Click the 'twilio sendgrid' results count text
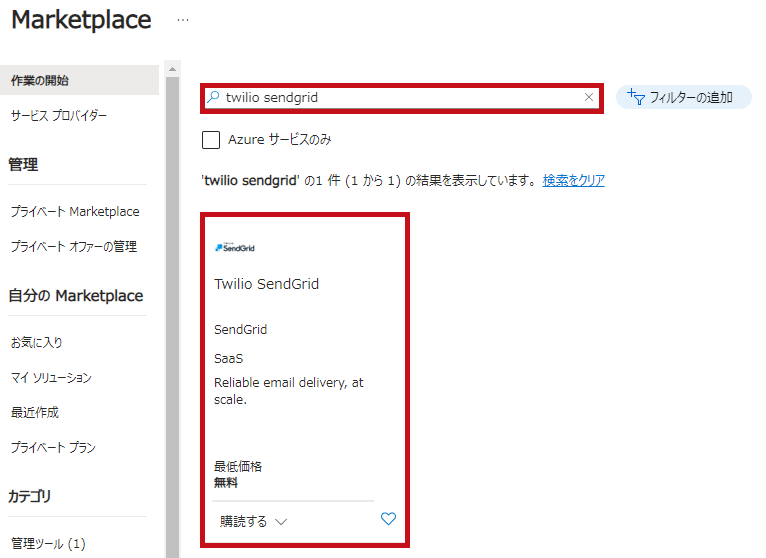Screen dimensions: 766x558 [369, 180]
